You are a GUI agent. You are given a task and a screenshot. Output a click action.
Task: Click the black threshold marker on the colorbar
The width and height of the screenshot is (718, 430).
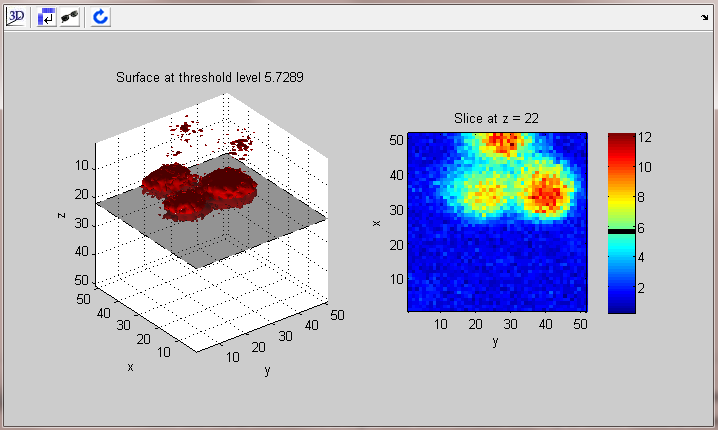[622, 231]
